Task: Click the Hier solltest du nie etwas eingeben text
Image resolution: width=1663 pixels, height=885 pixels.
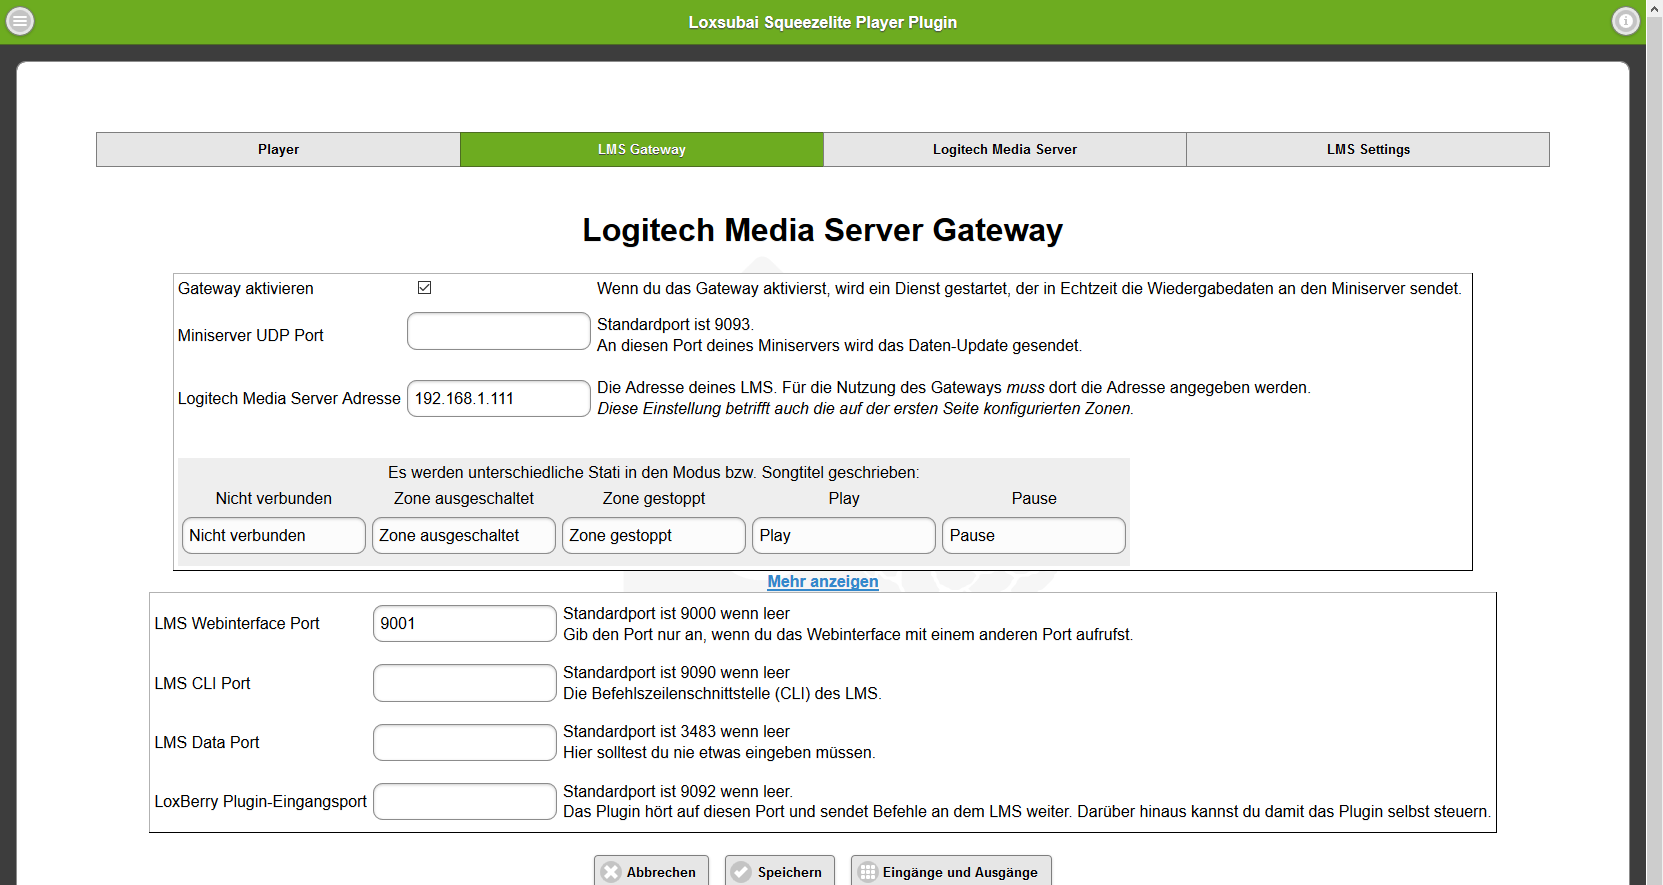Action: tap(719, 752)
